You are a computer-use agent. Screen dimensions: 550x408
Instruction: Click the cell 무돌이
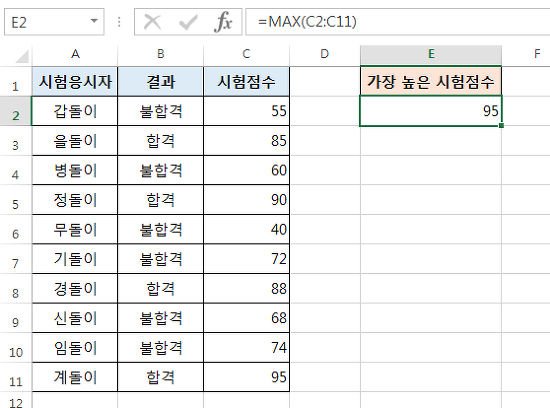pyautogui.click(x=75, y=229)
